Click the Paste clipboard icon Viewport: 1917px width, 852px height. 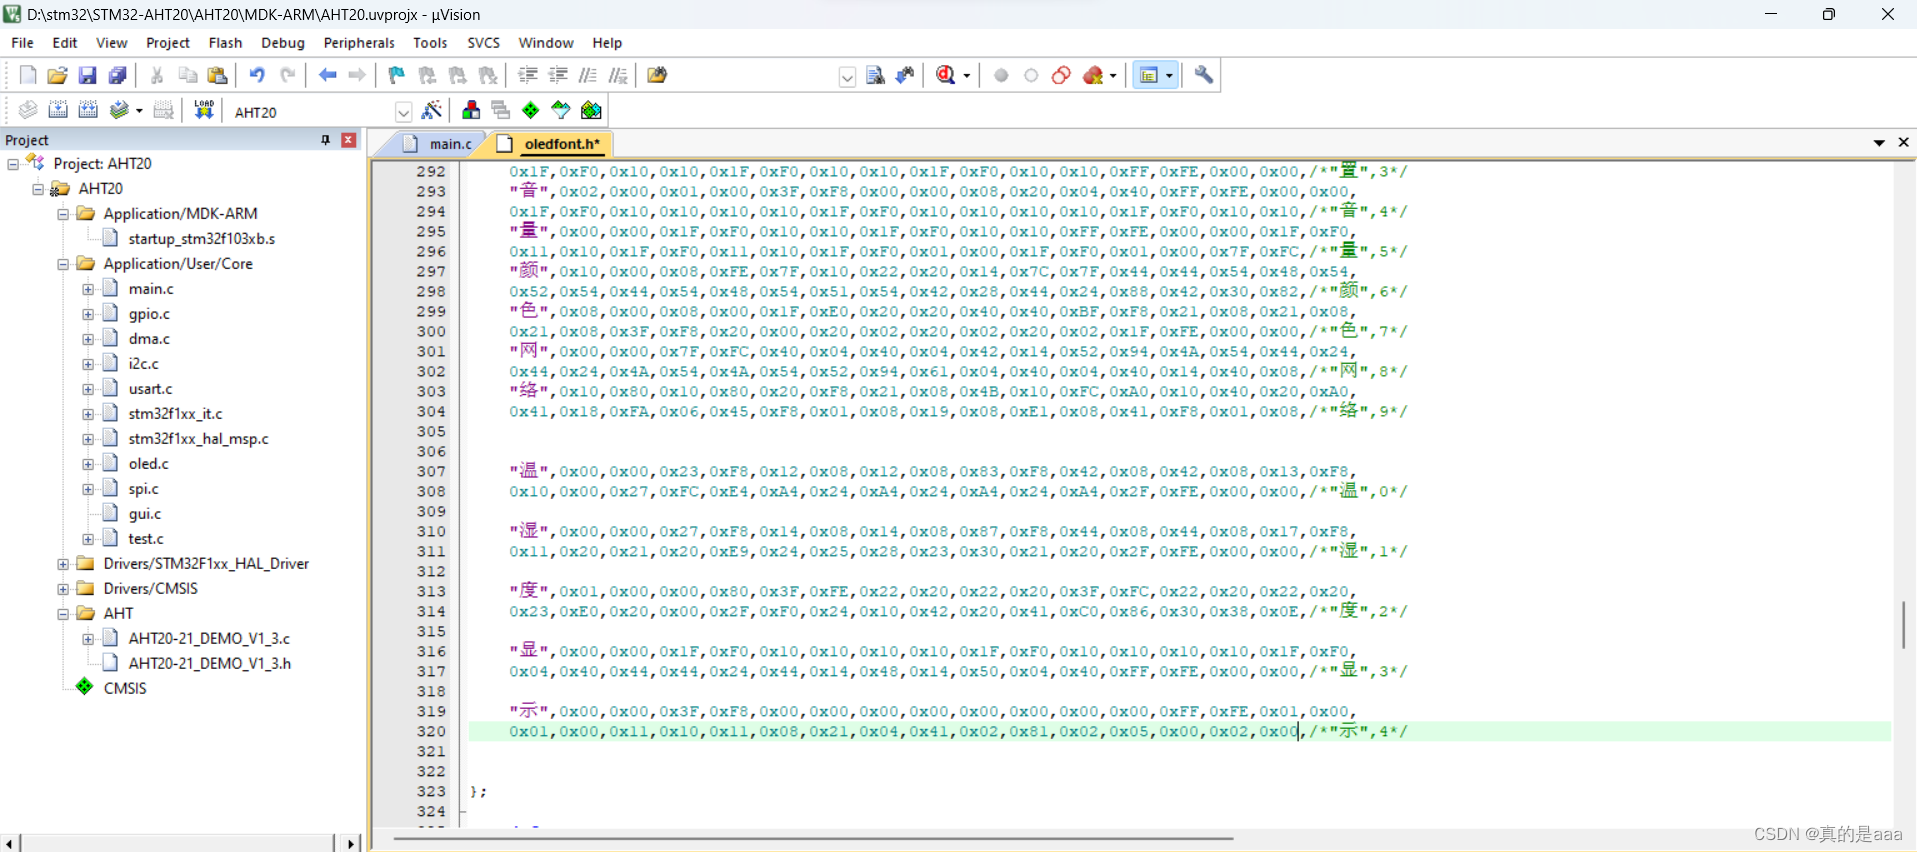(x=217, y=75)
